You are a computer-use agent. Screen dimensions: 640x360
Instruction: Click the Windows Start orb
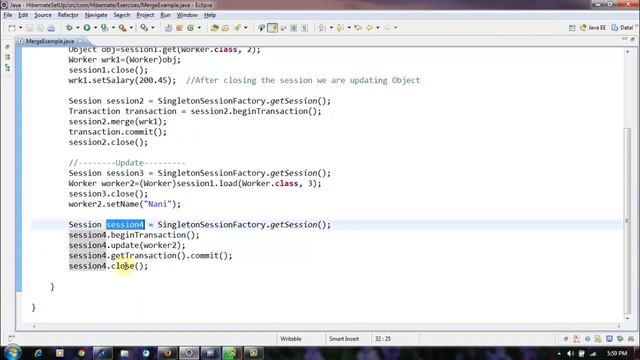(12, 352)
